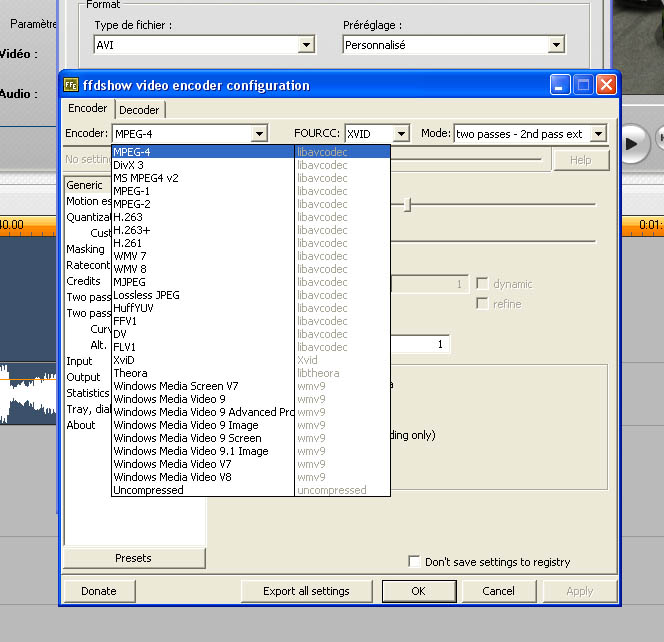Click the quality slider thumb

click(407, 205)
